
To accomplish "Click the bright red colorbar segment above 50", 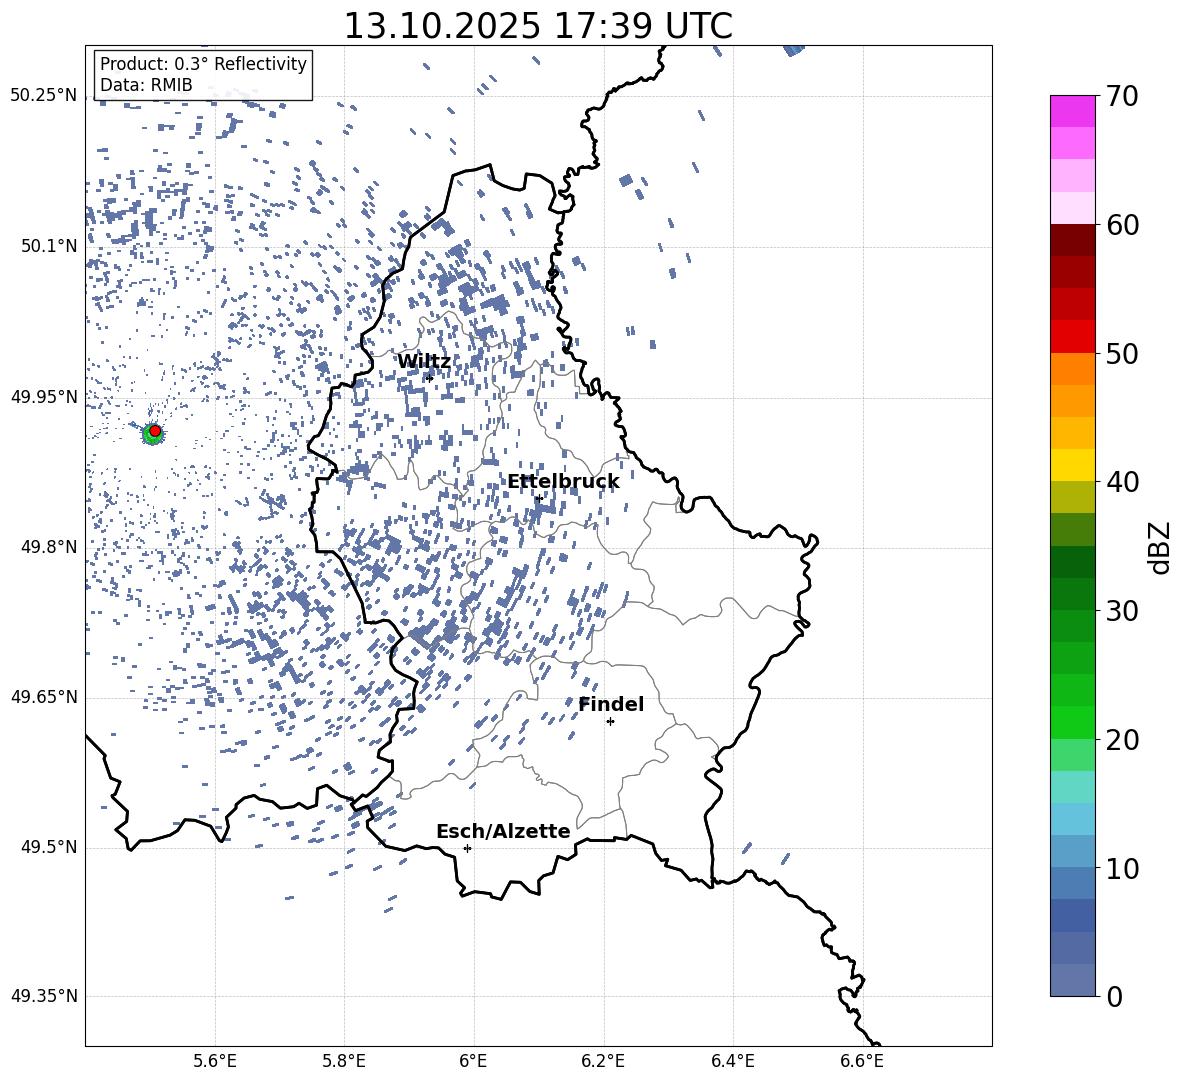I will click(x=1072, y=336).
